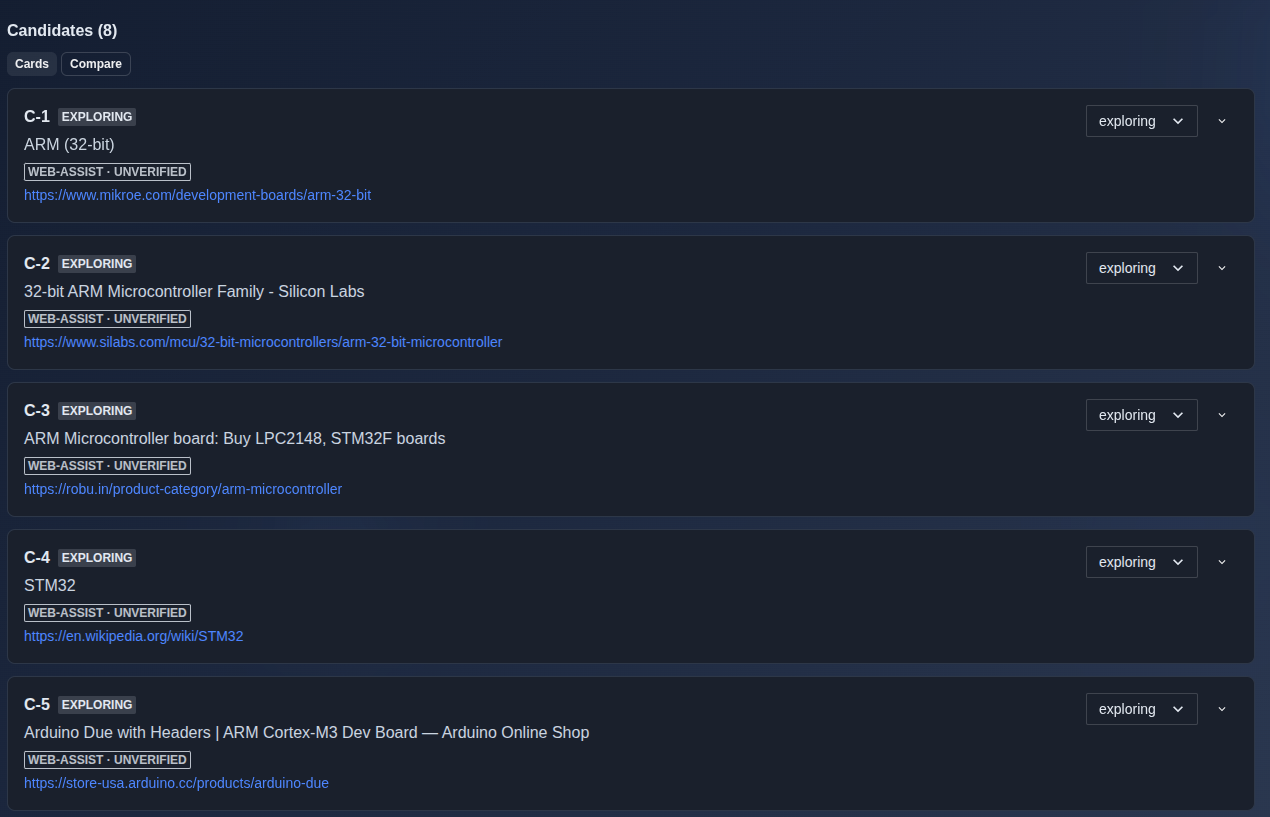Image resolution: width=1270 pixels, height=817 pixels.
Task: Expand card C-3 with the chevron
Action: tap(1222, 415)
